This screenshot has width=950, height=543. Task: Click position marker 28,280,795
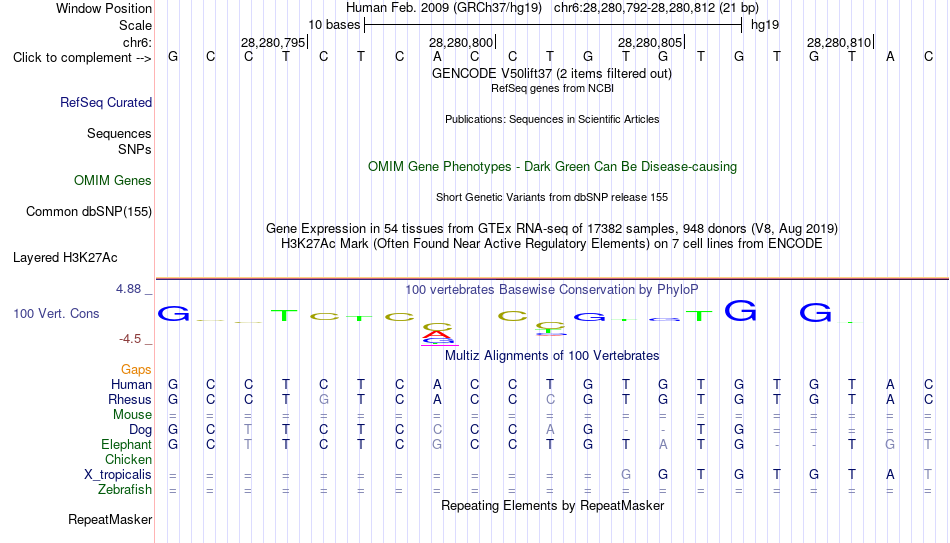tap(273, 42)
